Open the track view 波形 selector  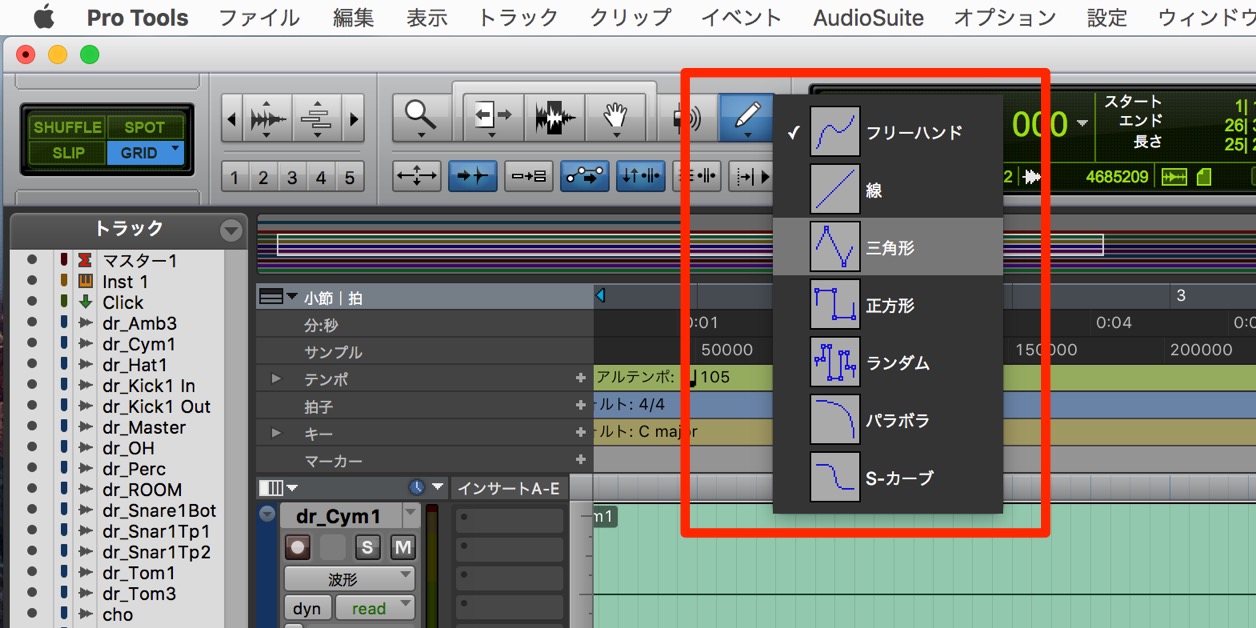[x=349, y=579]
